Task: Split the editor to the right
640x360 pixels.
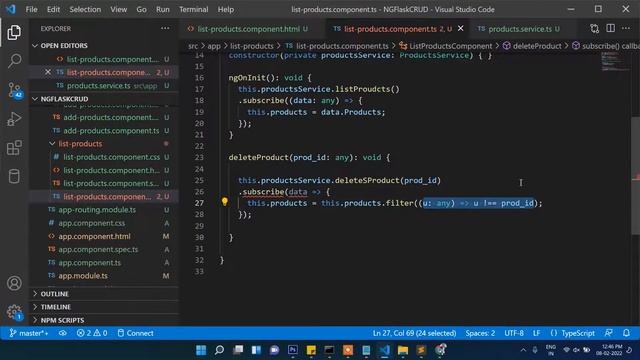Action: click(611, 28)
